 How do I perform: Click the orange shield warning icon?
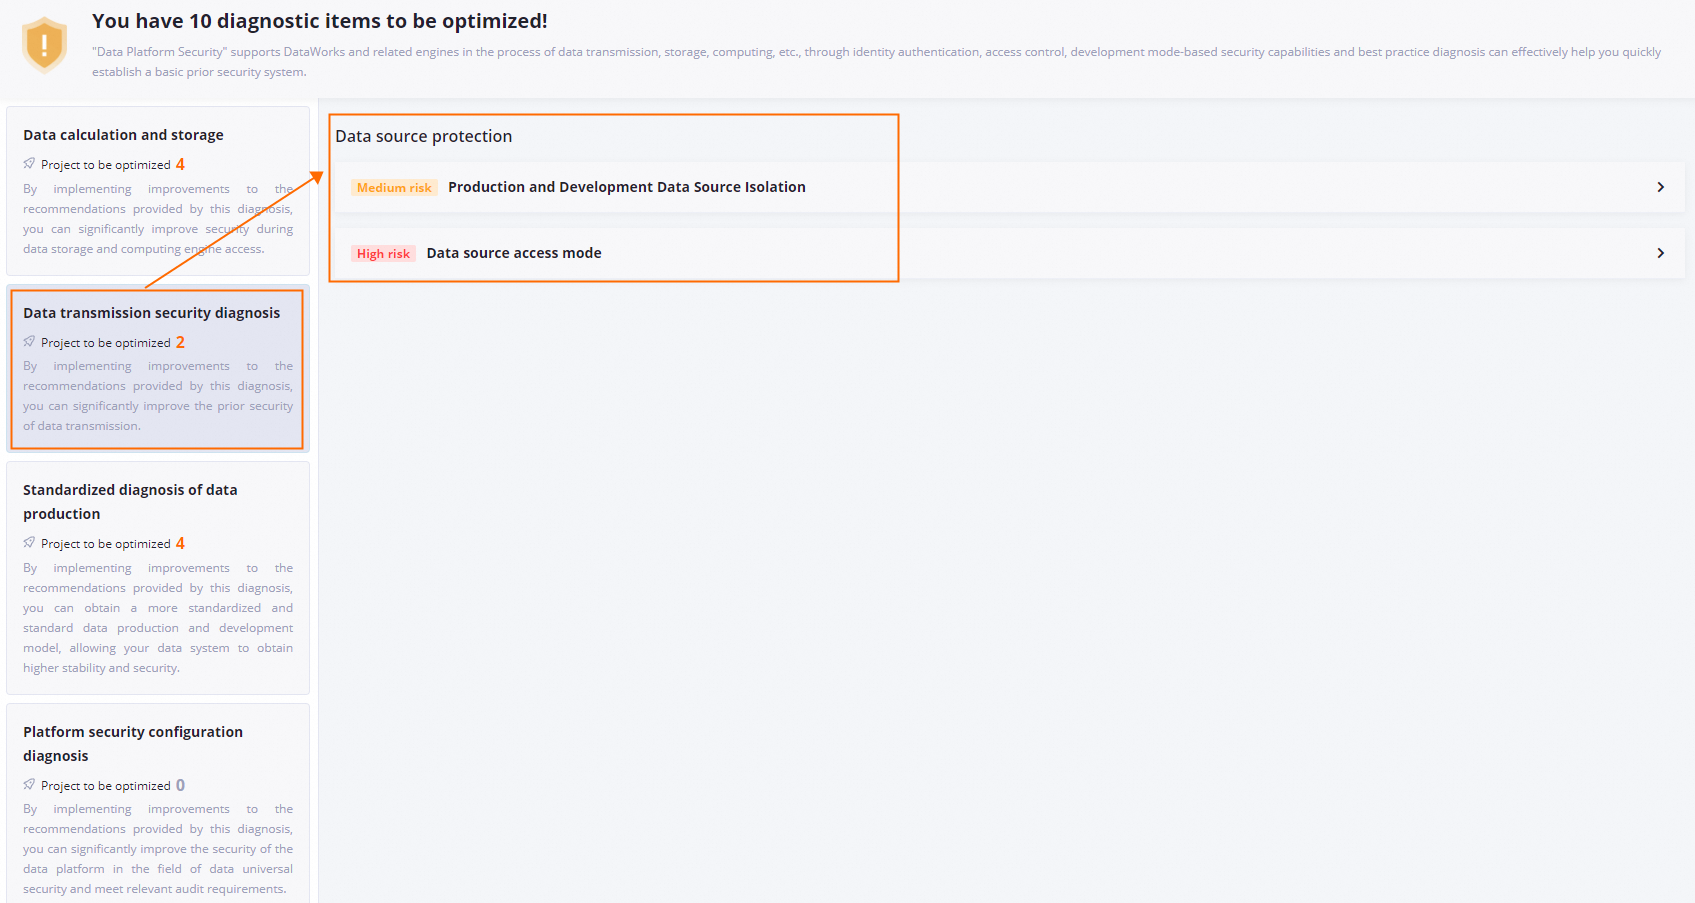(x=44, y=45)
